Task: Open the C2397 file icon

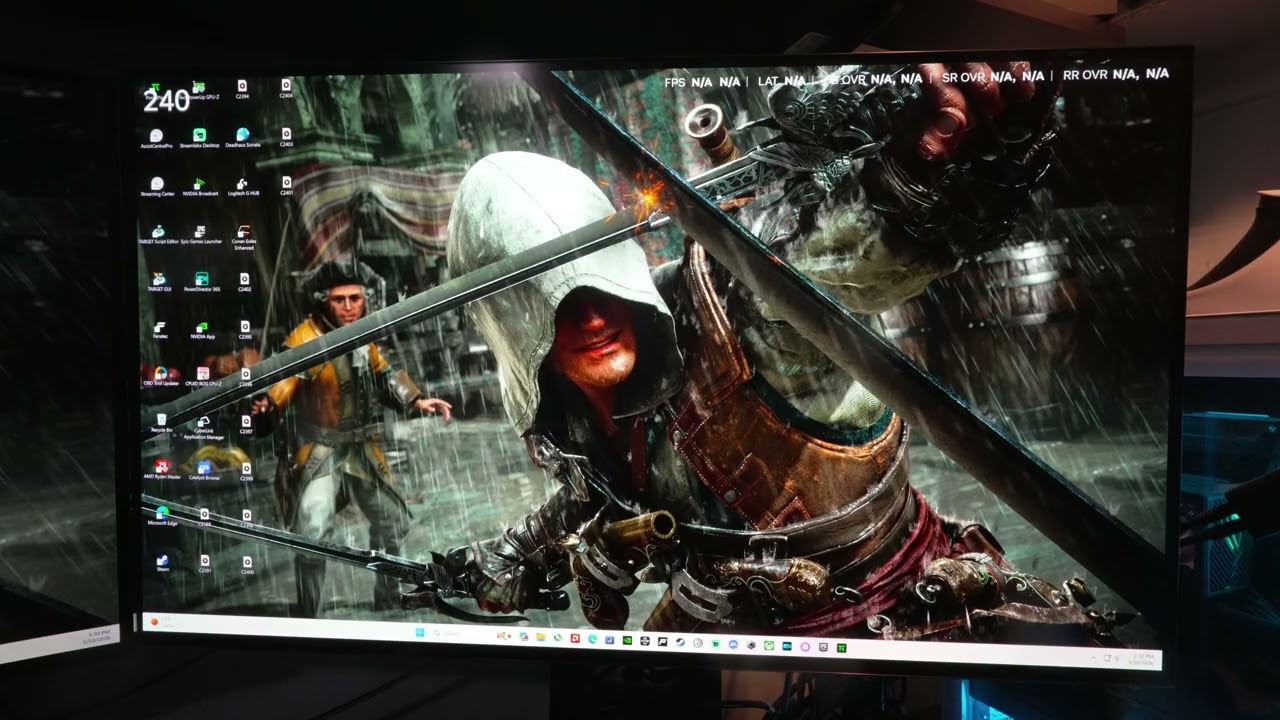Action: [x=246, y=424]
